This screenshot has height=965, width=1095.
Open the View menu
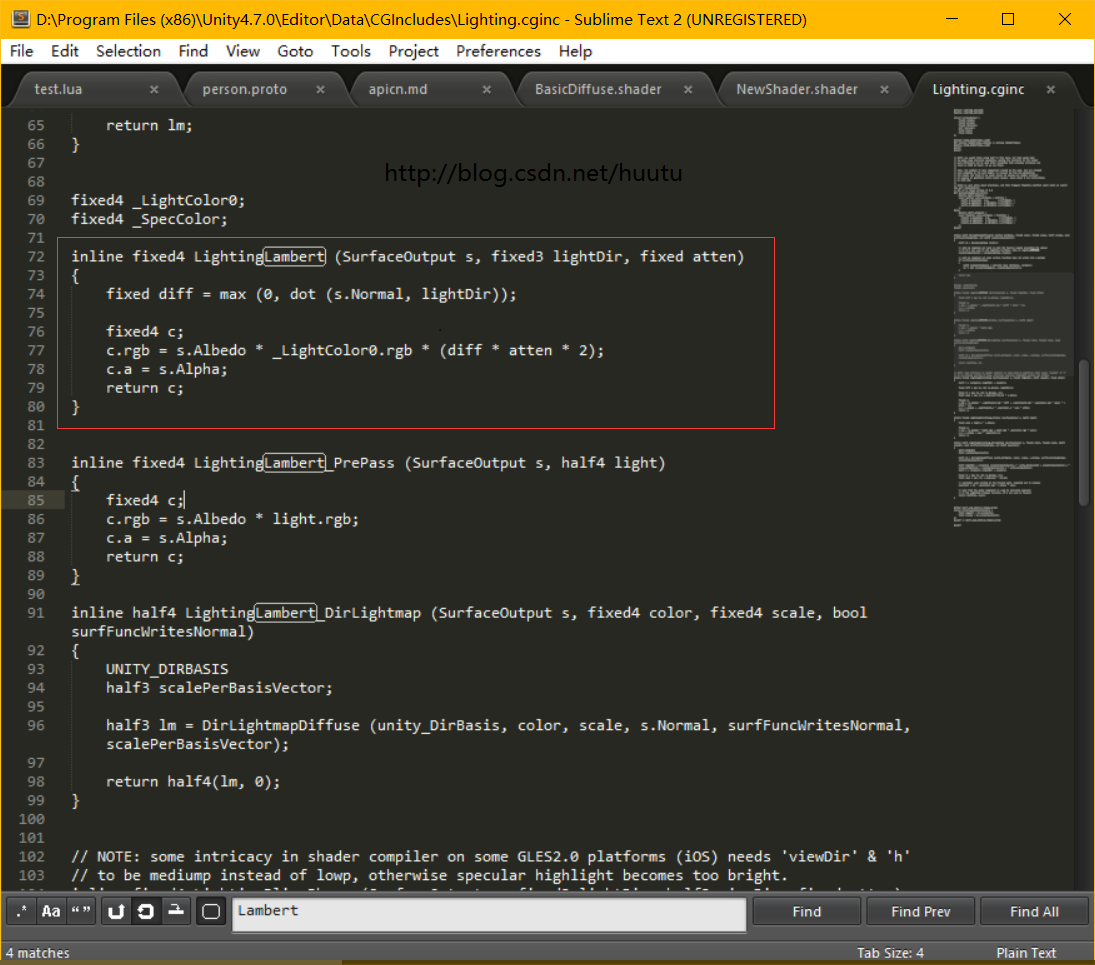242,51
